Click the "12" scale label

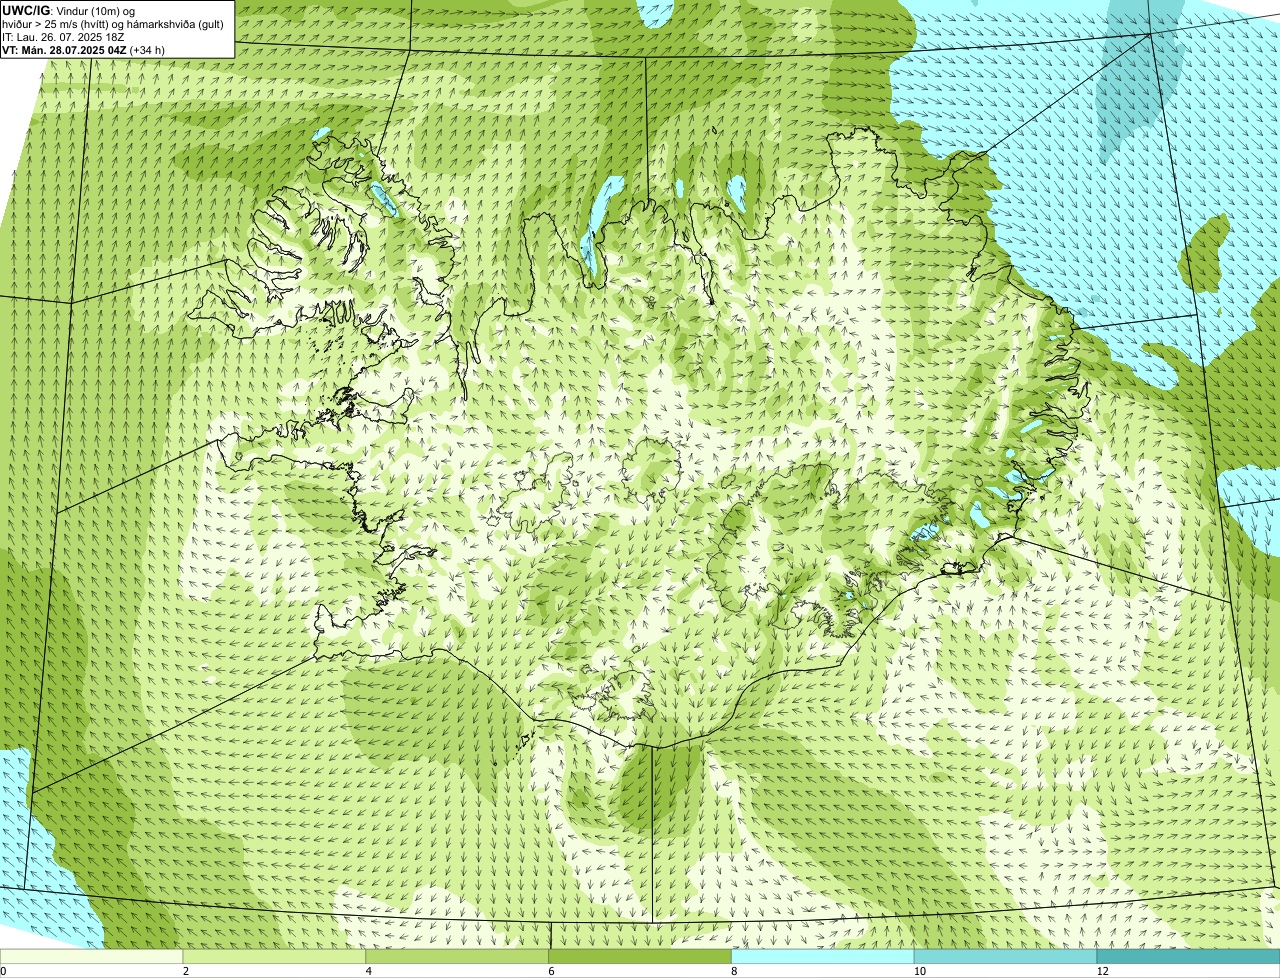(1102, 971)
